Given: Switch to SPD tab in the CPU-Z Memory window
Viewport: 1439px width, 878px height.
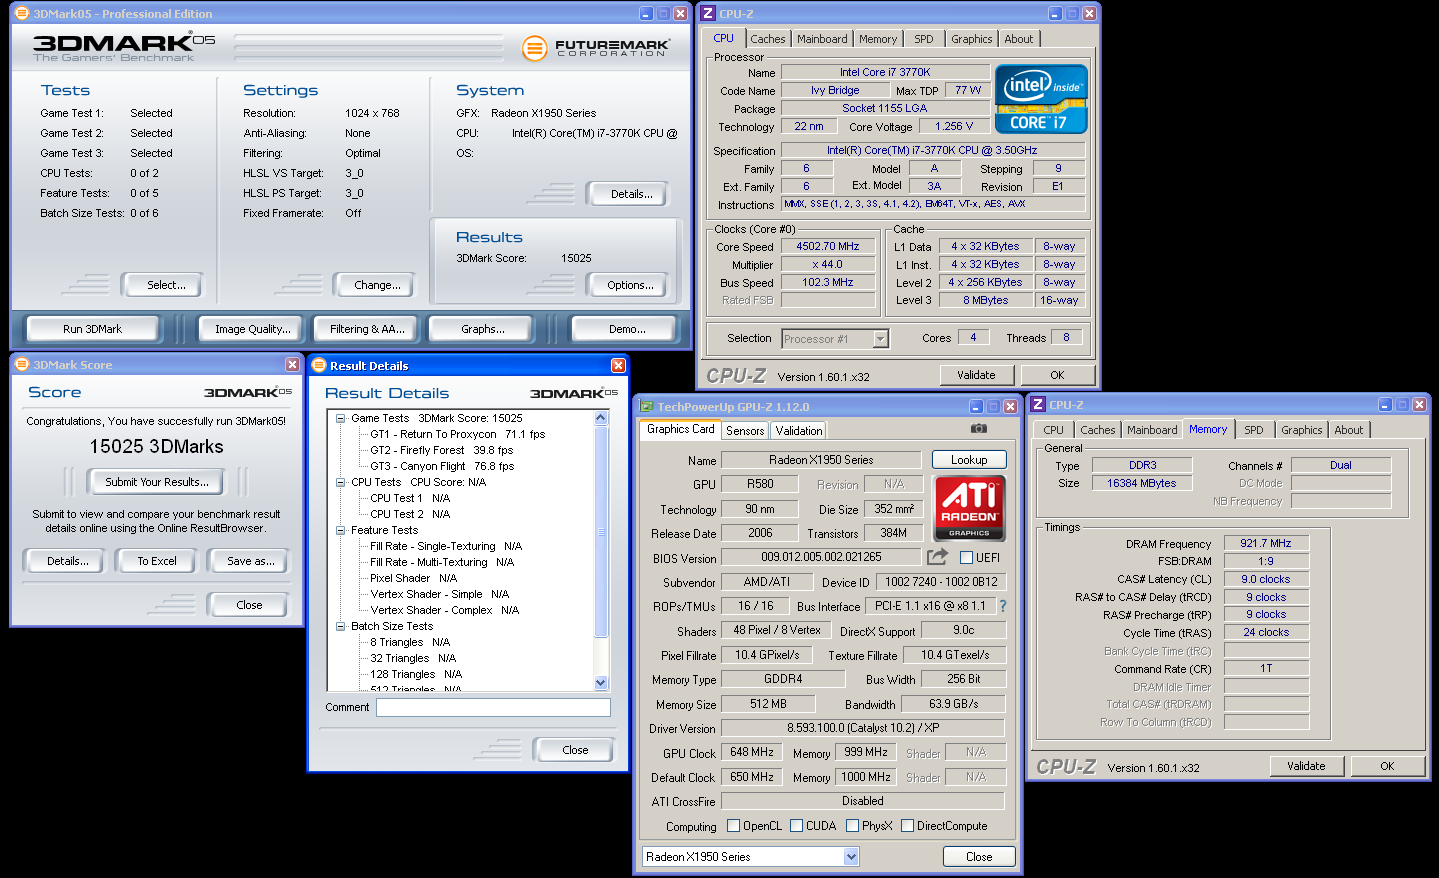Looking at the screenshot, I should point(1254,430).
